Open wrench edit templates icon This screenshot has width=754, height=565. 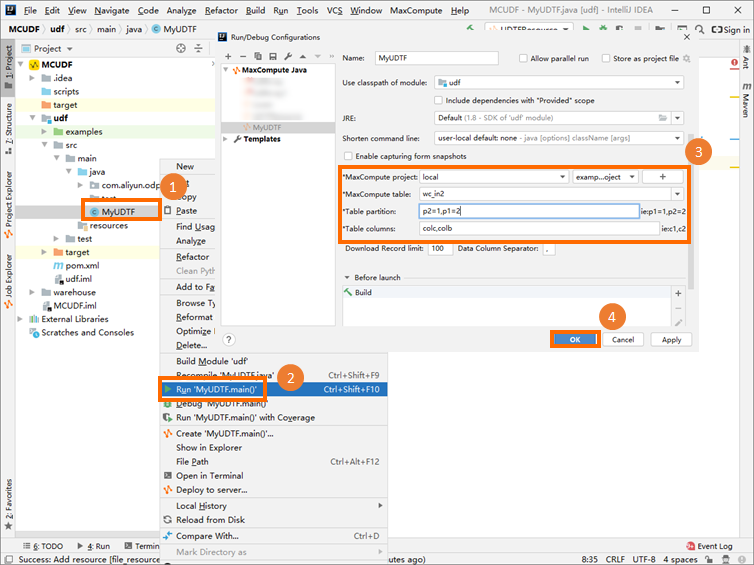click(288, 56)
